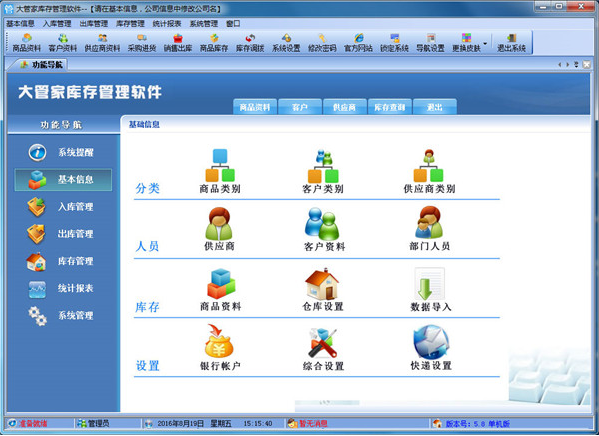Click the 退出 tab button
Screen dimensions: 599x436
[x=434, y=107]
